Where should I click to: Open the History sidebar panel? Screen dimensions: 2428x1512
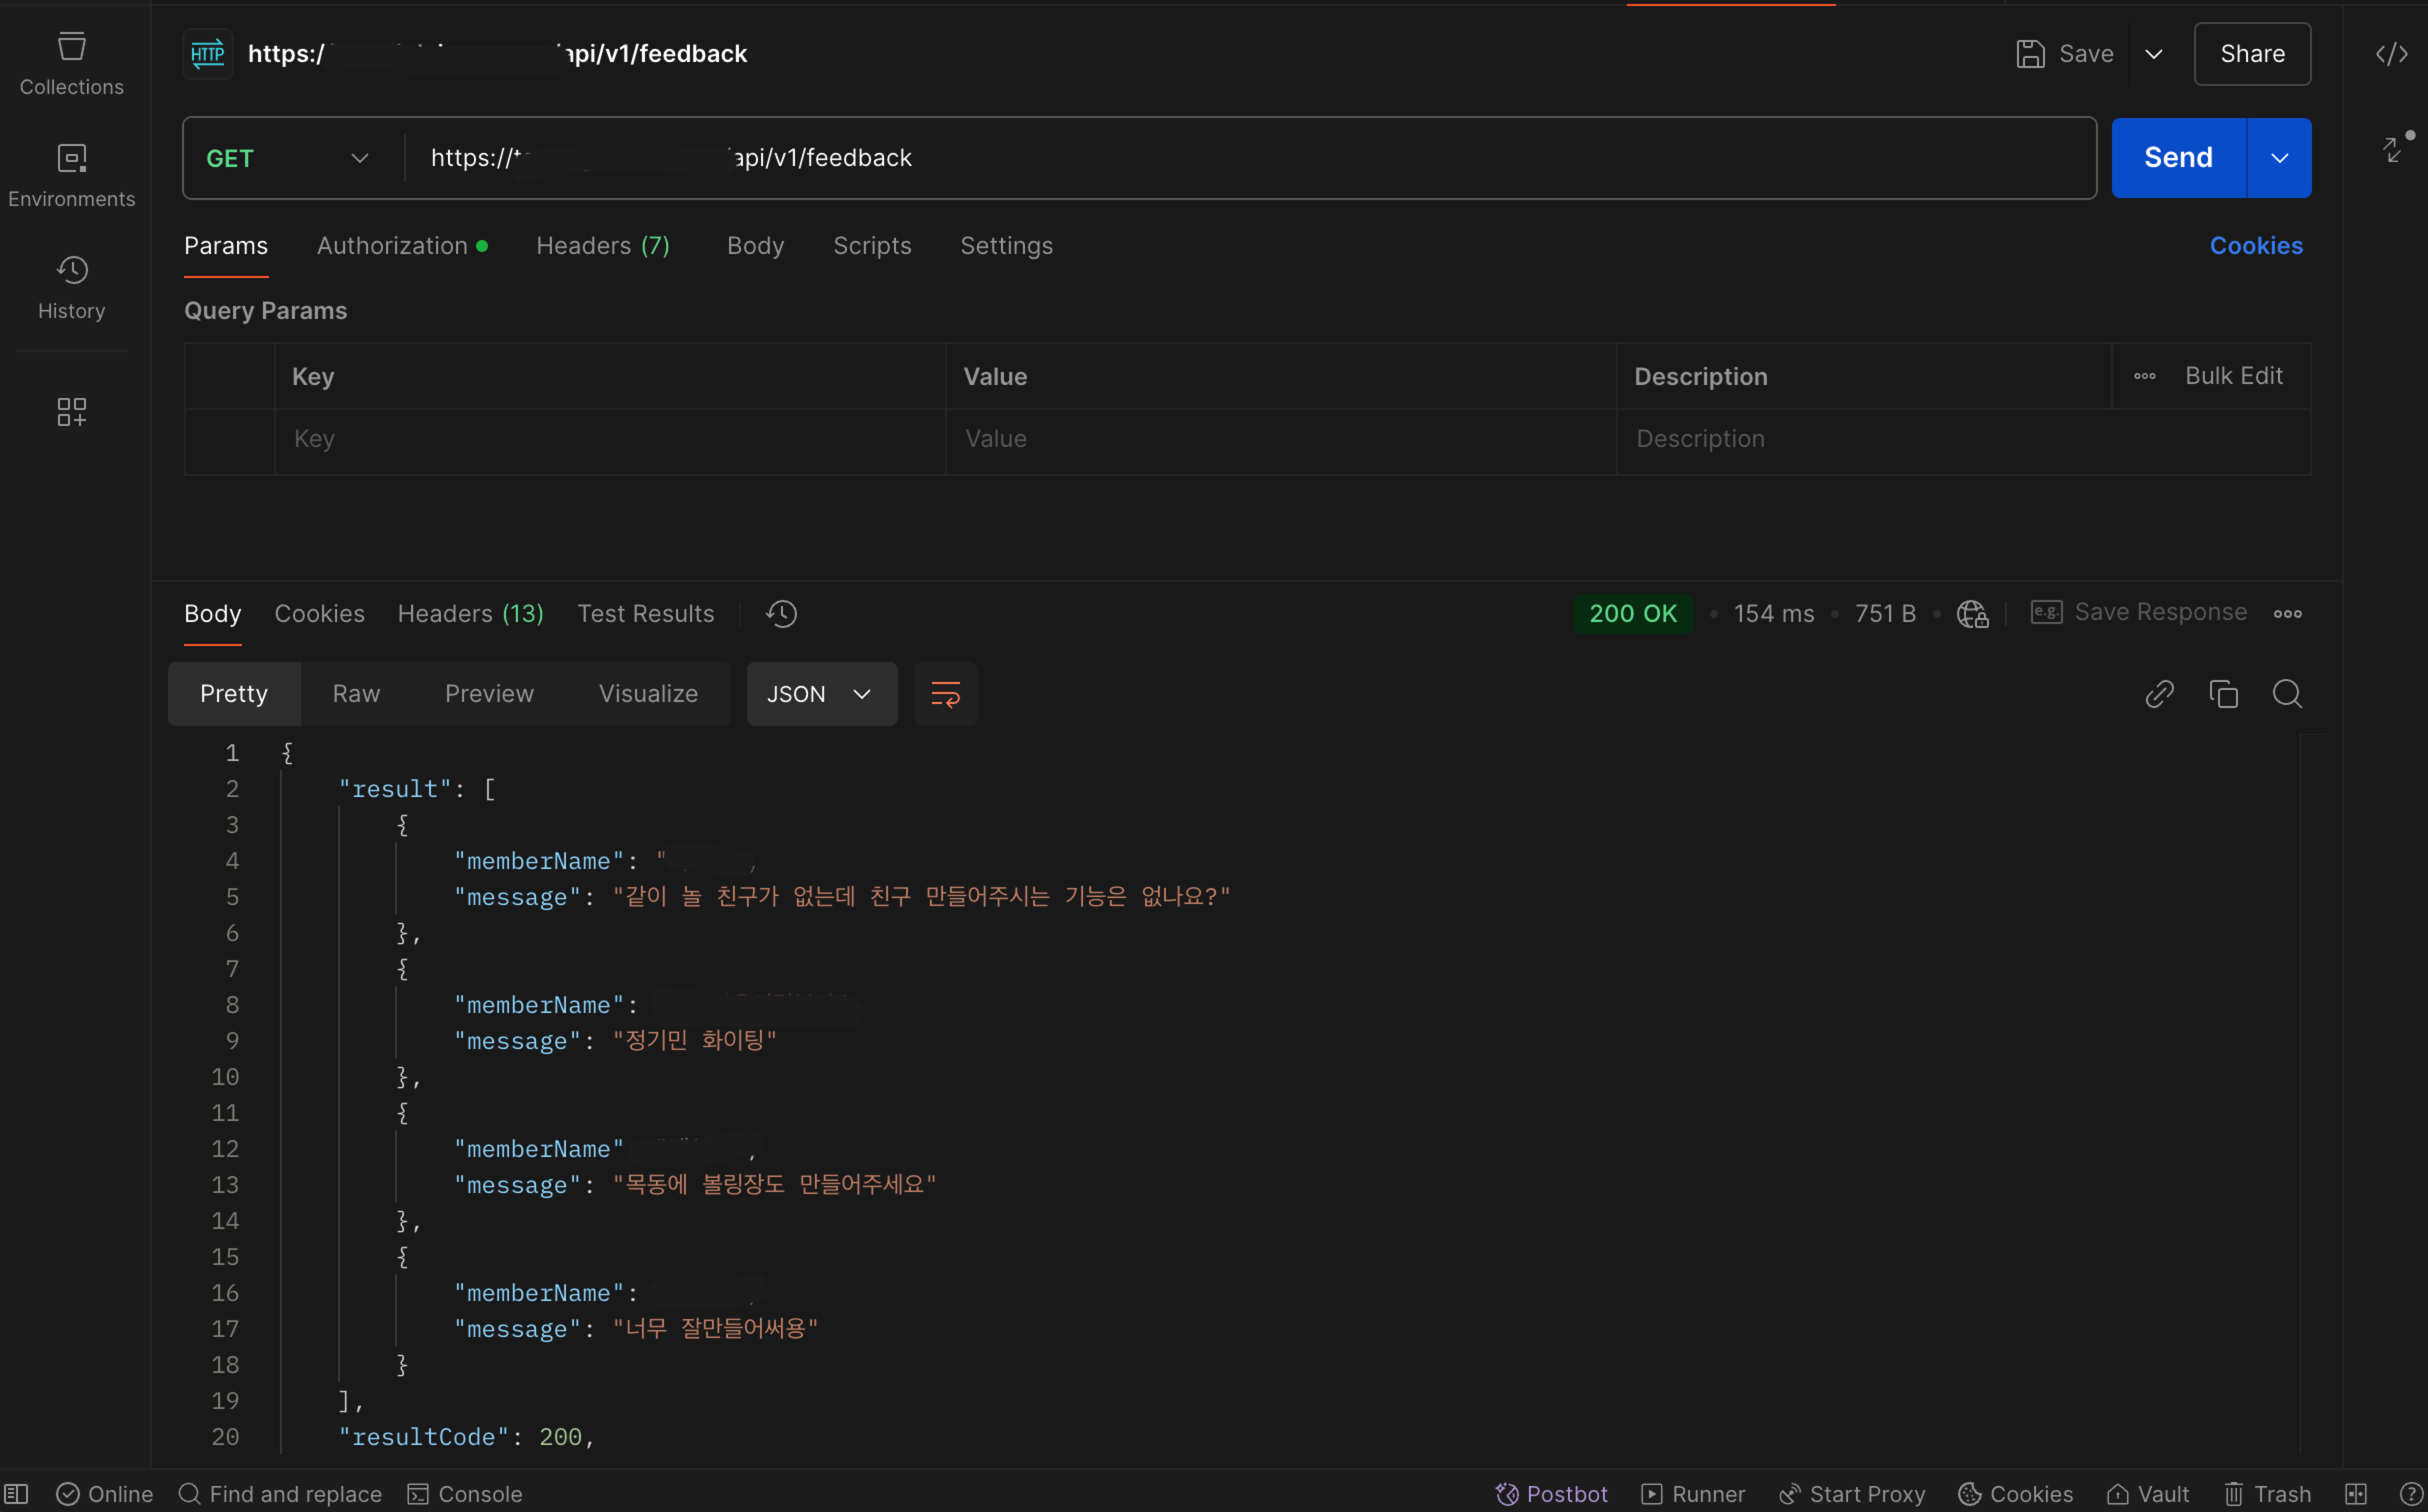pyautogui.click(x=71, y=287)
